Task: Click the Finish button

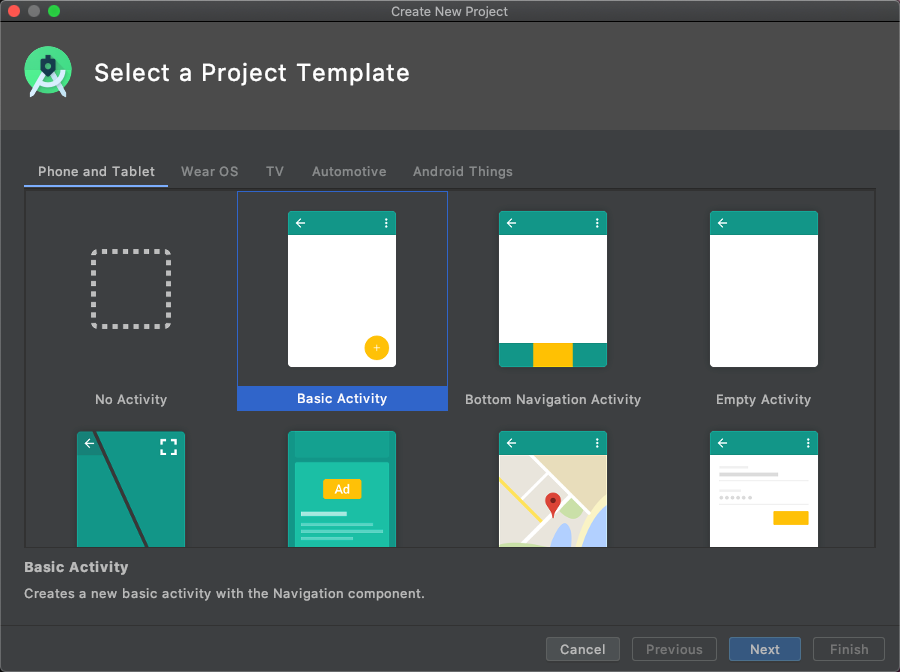Action: [849, 649]
